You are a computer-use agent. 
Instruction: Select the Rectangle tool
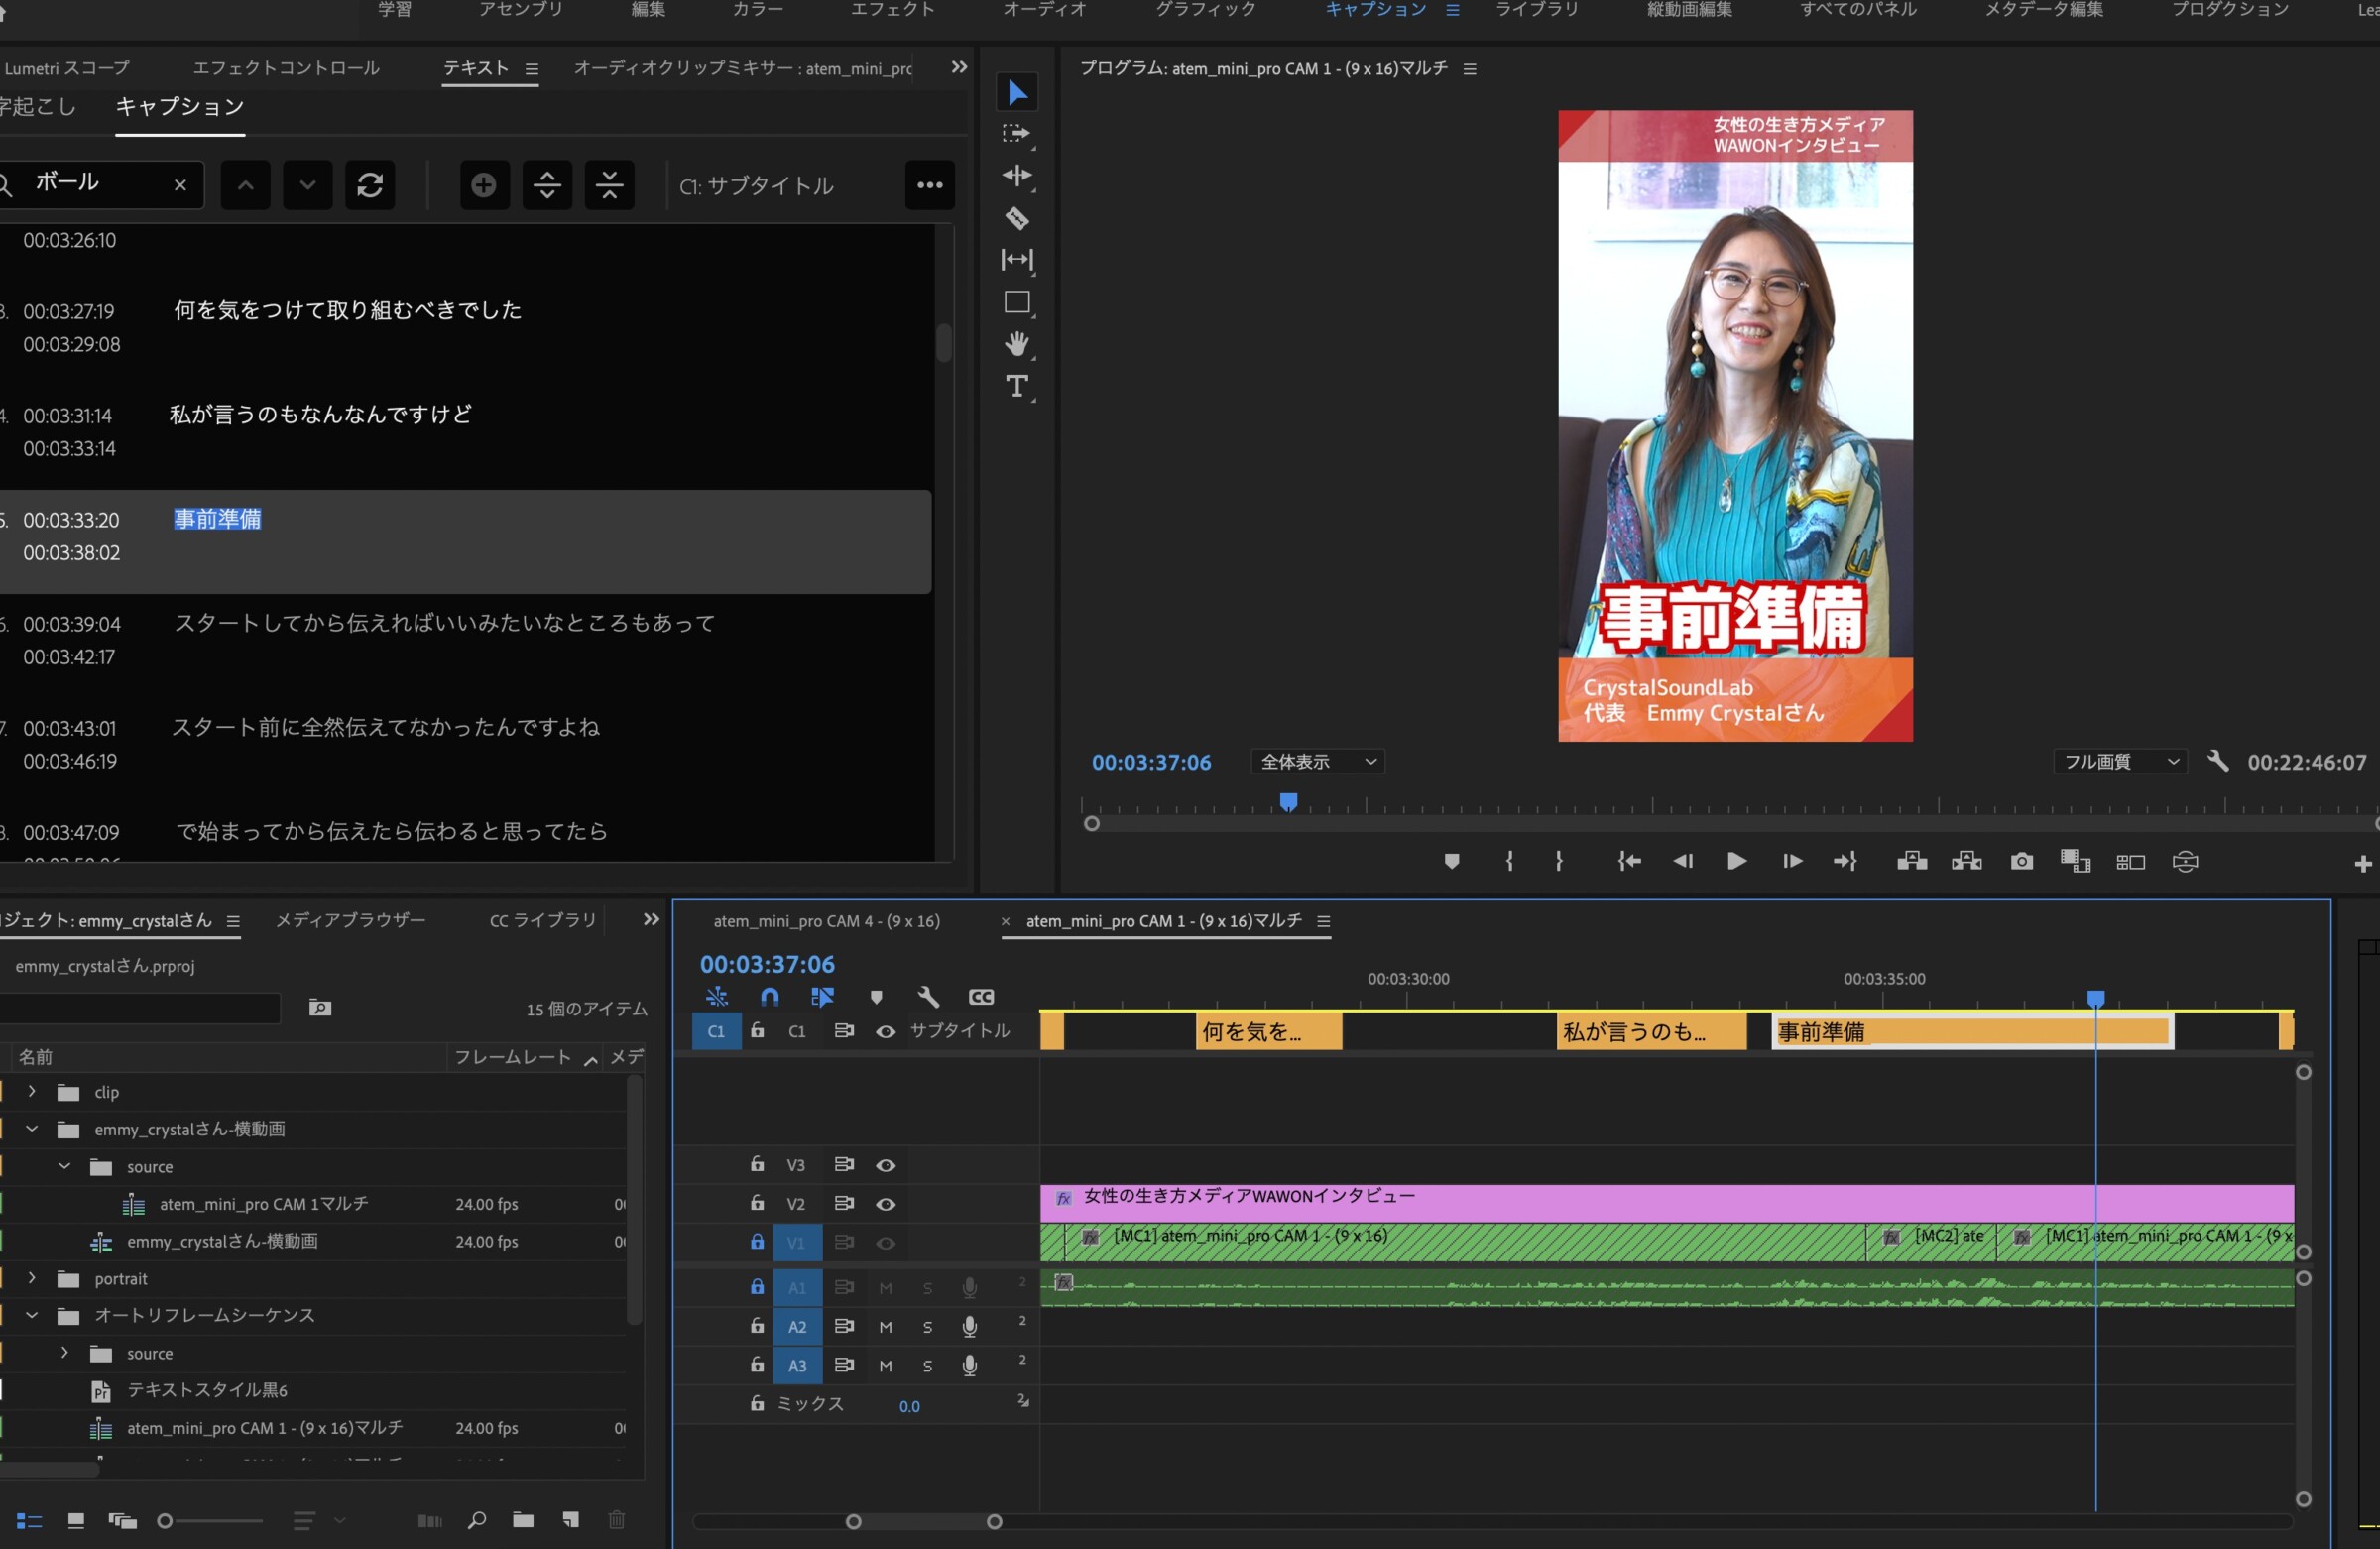(x=1017, y=303)
